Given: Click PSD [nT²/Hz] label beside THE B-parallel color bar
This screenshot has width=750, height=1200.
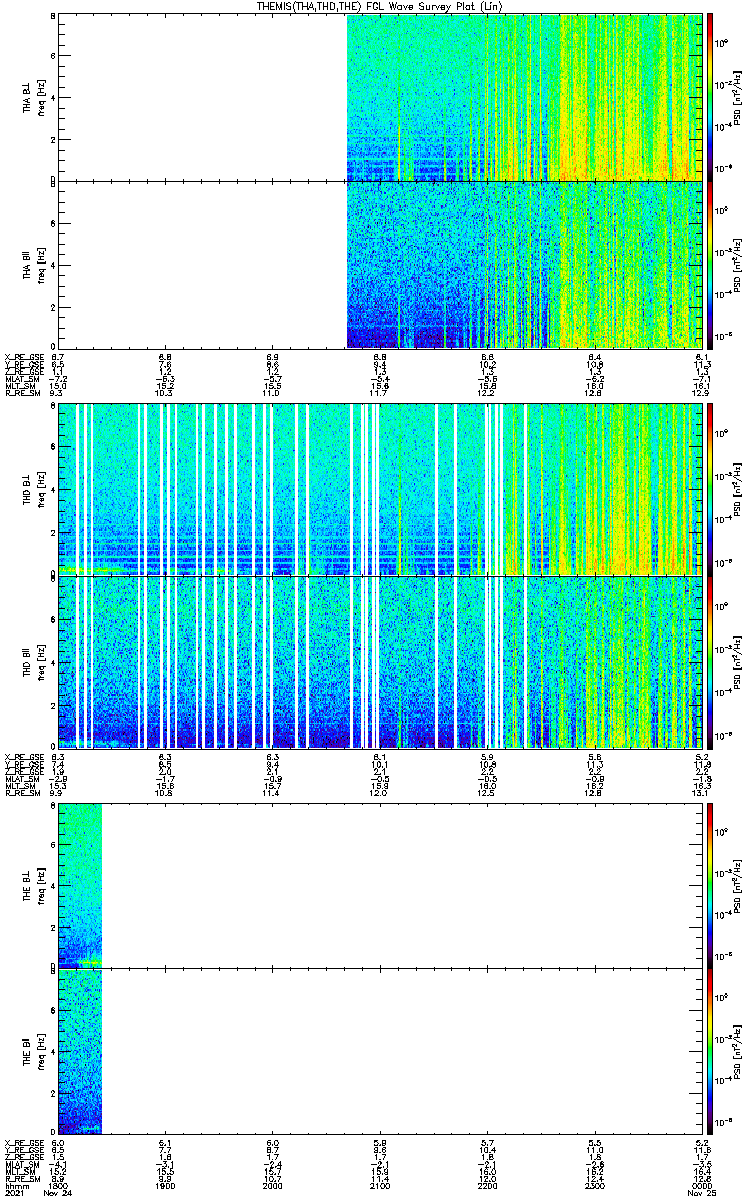Looking at the screenshot, I should (x=739, y=1050).
